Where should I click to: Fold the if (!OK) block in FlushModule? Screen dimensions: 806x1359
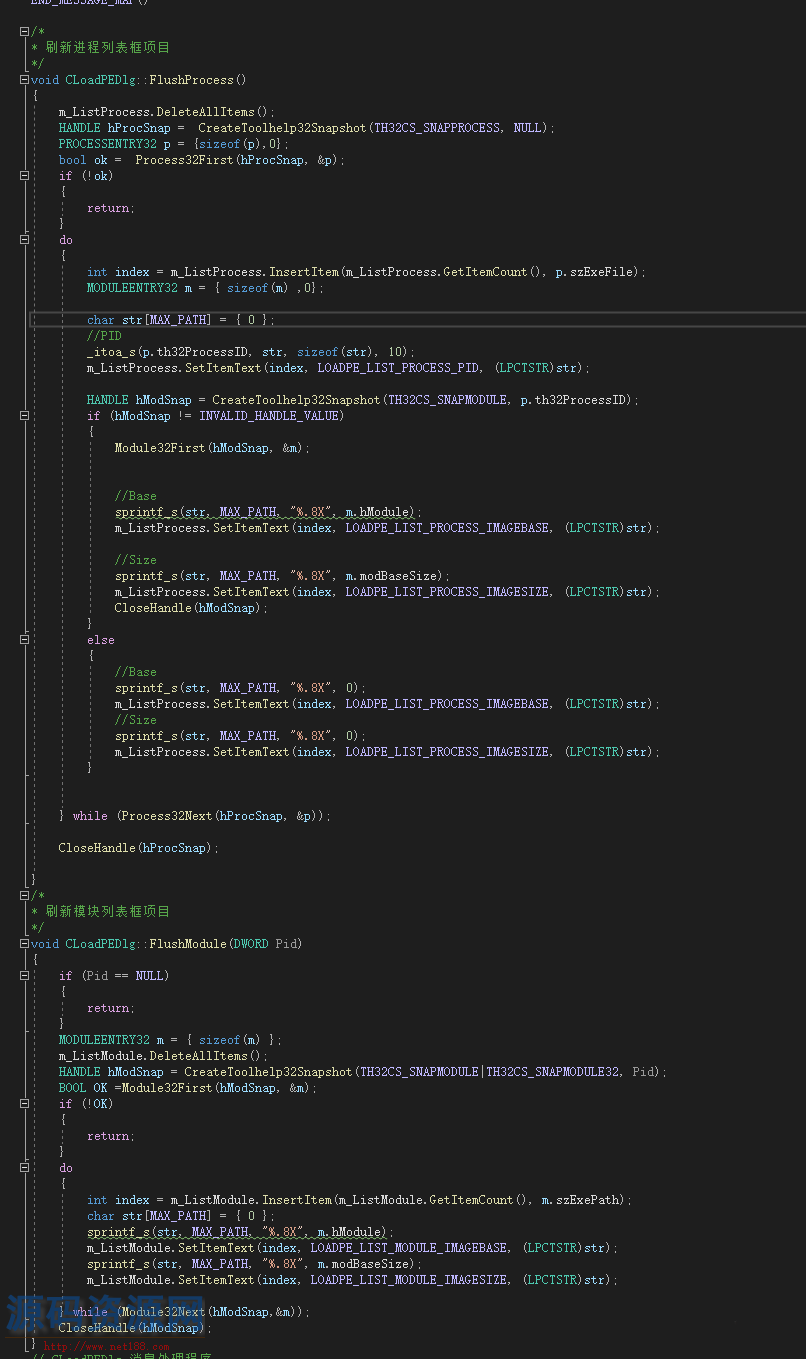coord(25,1104)
